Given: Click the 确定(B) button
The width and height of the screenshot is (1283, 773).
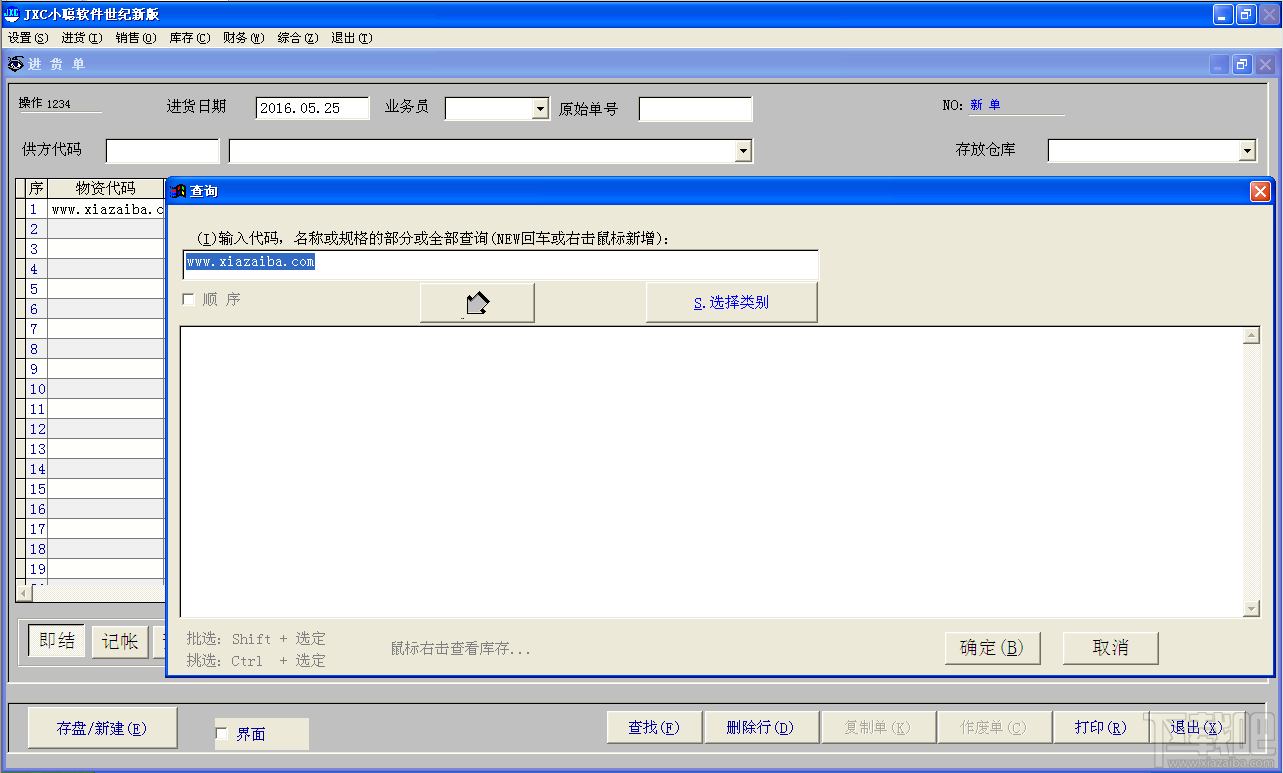Looking at the screenshot, I should coord(992,648).
